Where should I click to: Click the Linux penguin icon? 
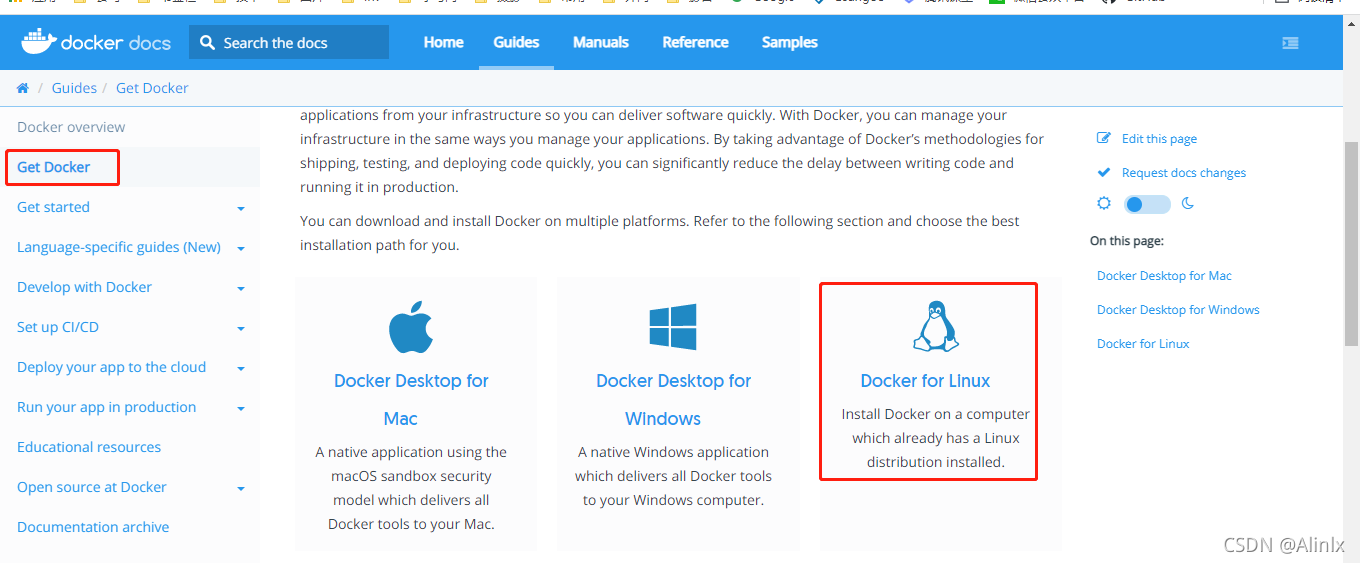[936, 326]
